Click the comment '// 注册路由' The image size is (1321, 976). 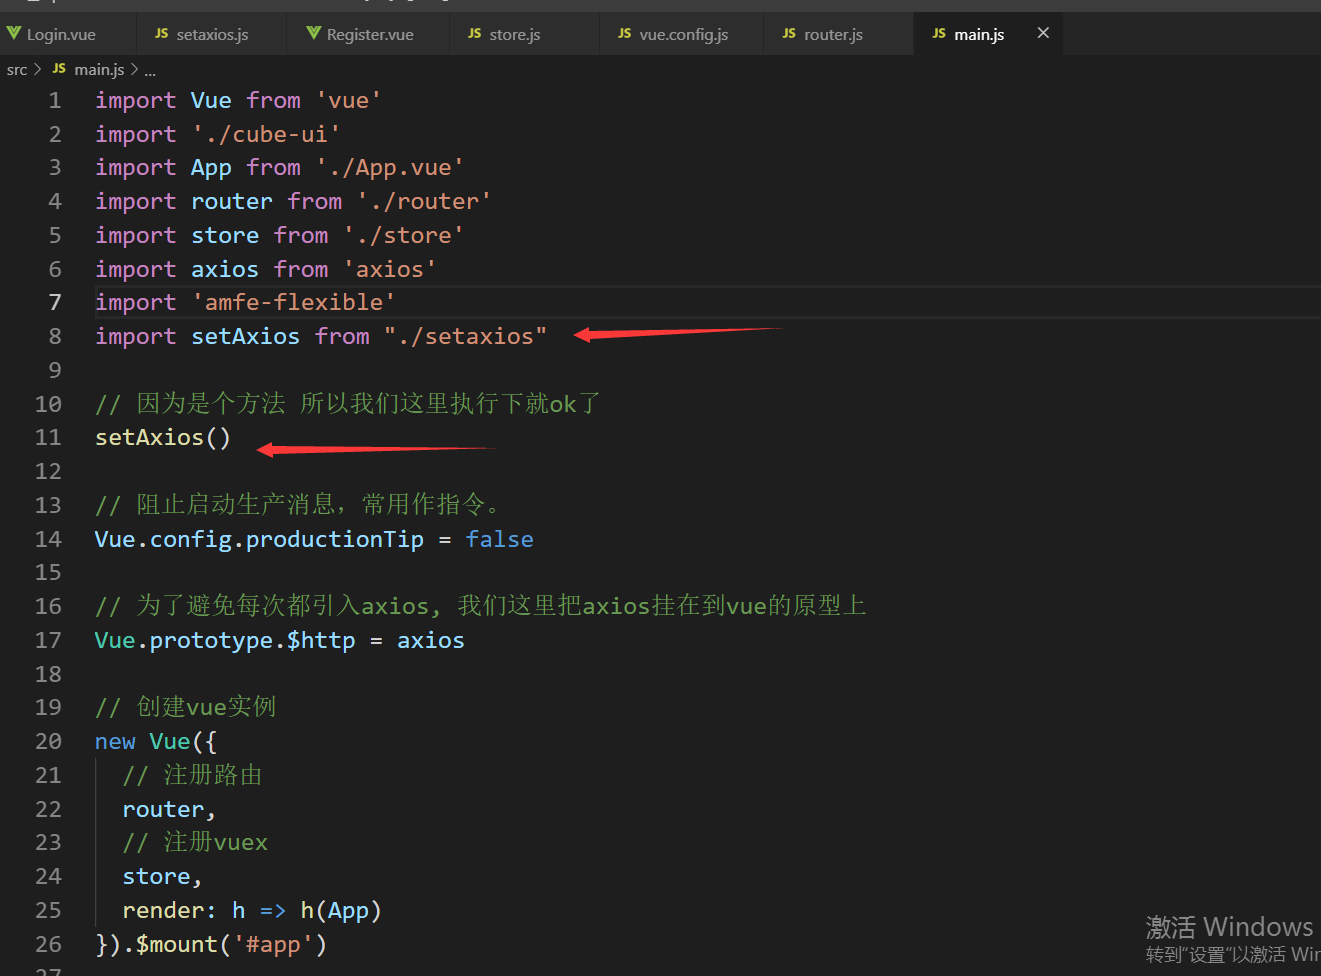(192, 776)
